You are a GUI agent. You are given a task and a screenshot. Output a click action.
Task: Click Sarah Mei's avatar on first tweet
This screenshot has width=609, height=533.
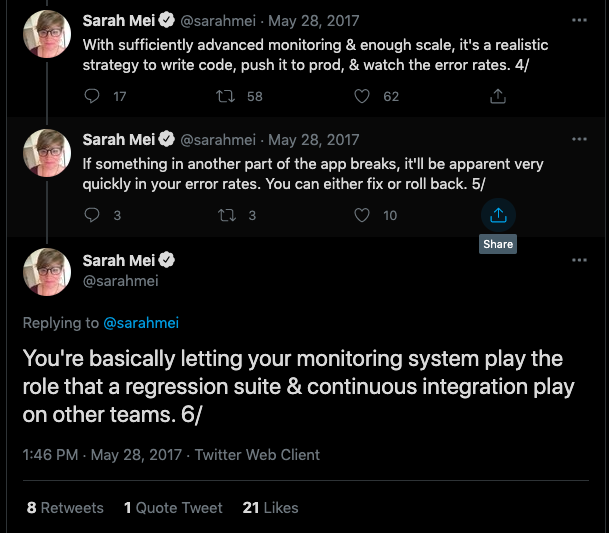pos(47,34)
